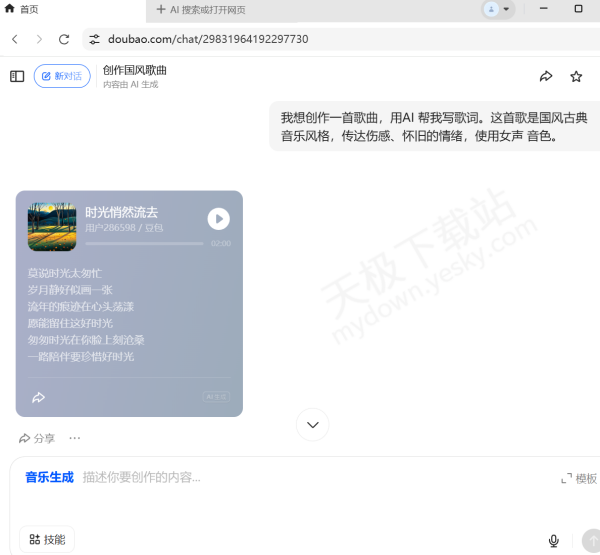Reload the page with refresh icon
Viewport: 600px width, 555px height.
pos(64,39)
